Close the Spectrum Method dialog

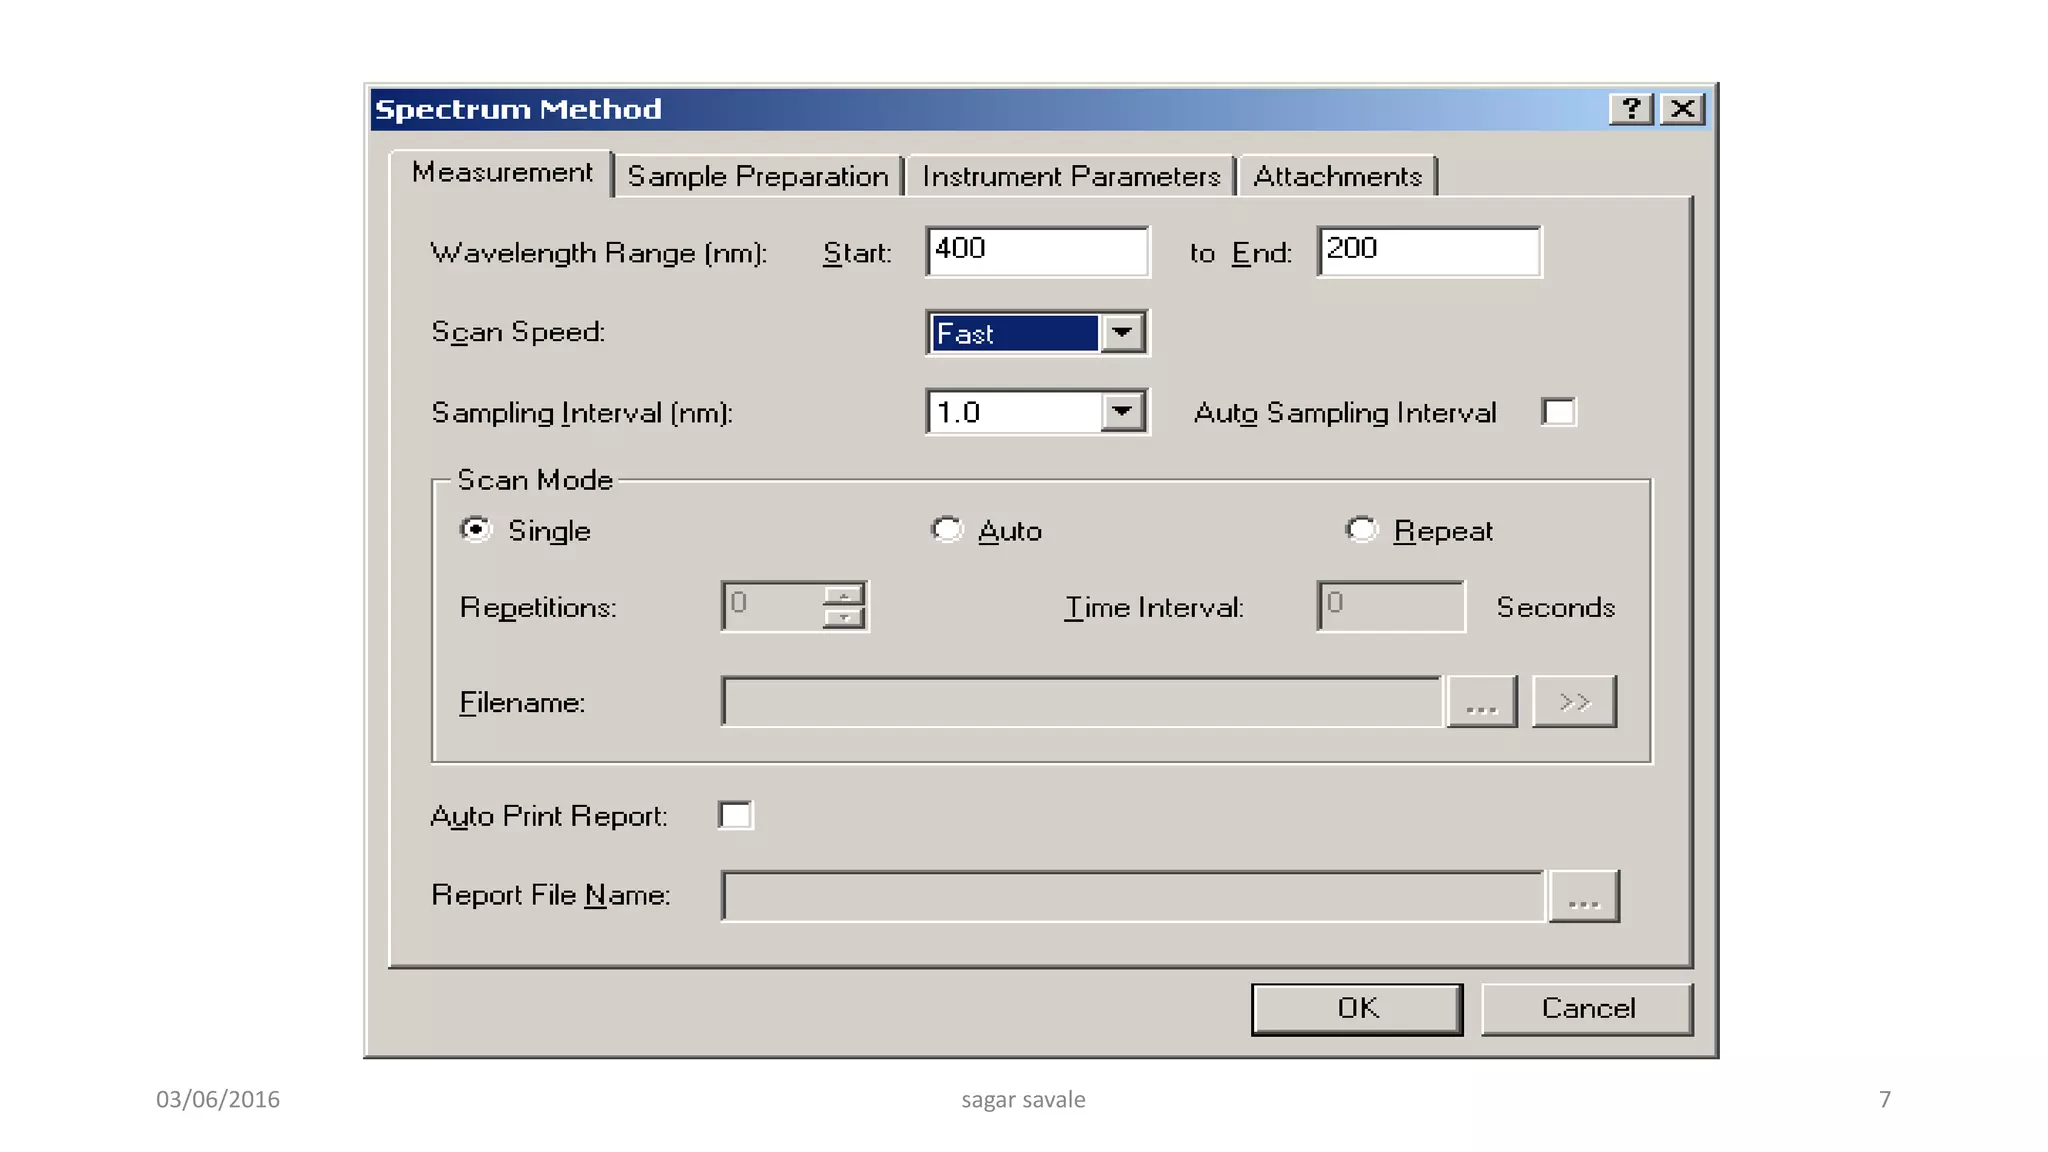pyautogui.click(x=1683, y=108)
